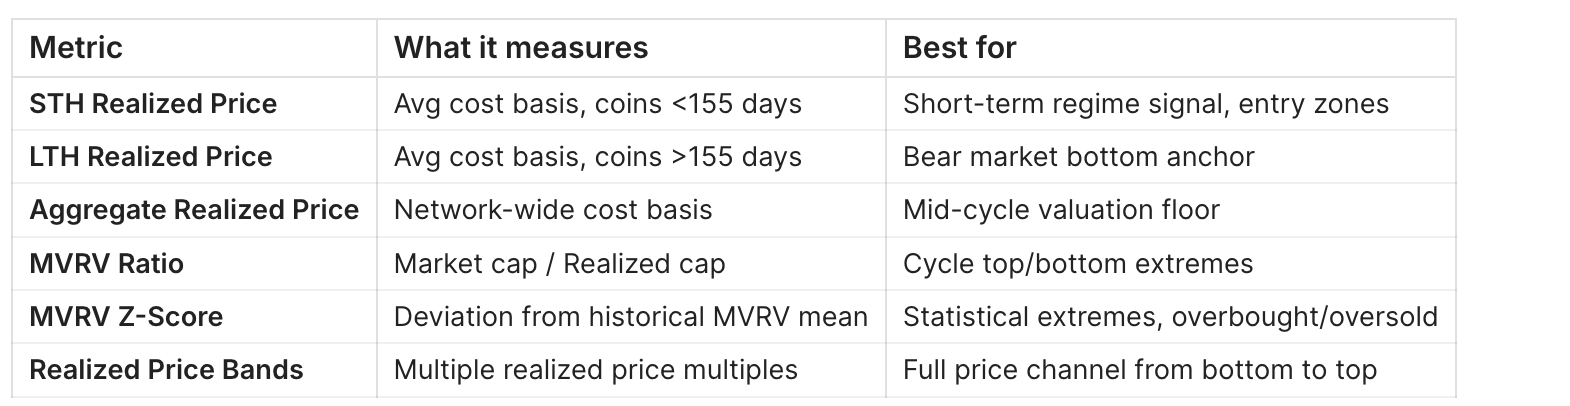
Task: Click the Best for column header
Action: 959,48
